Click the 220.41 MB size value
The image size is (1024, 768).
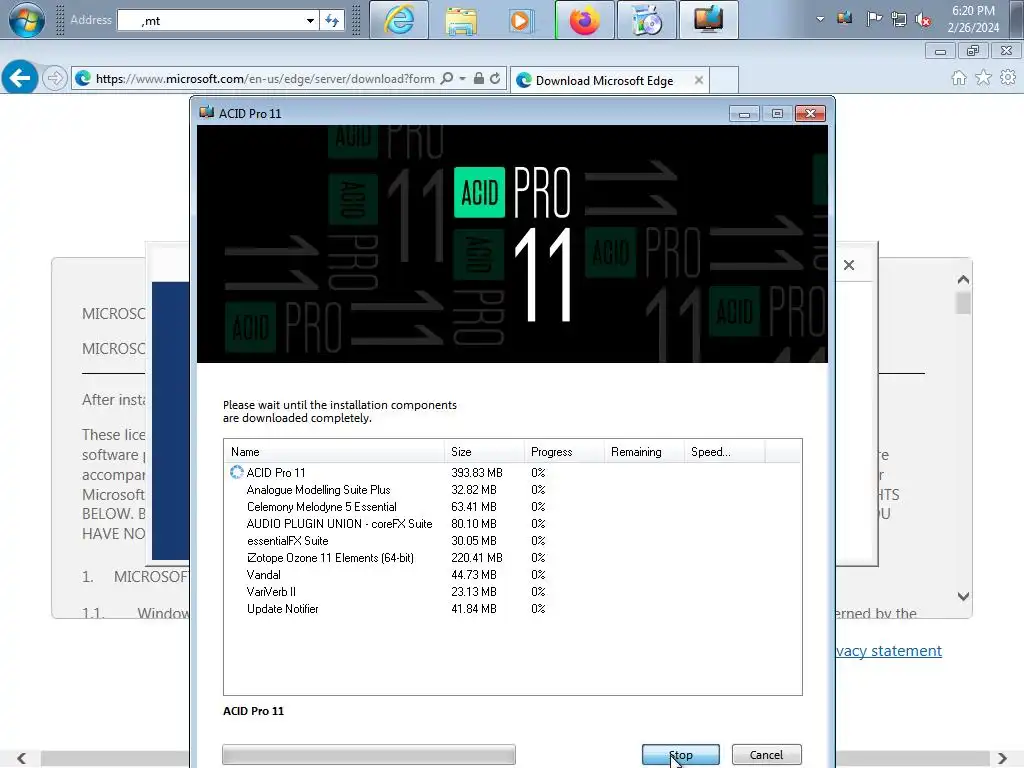(477, 557)
